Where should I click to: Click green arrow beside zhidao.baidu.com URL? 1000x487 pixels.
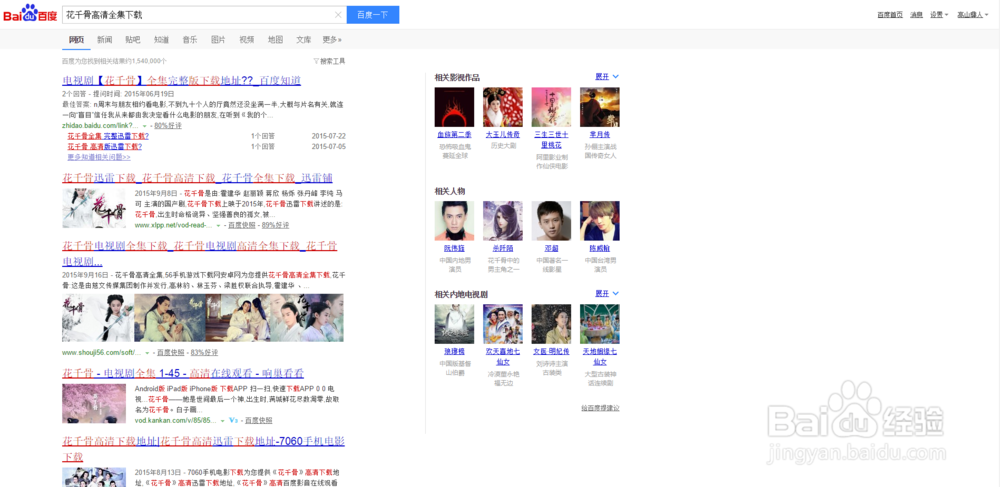click(x=143, y=126)
